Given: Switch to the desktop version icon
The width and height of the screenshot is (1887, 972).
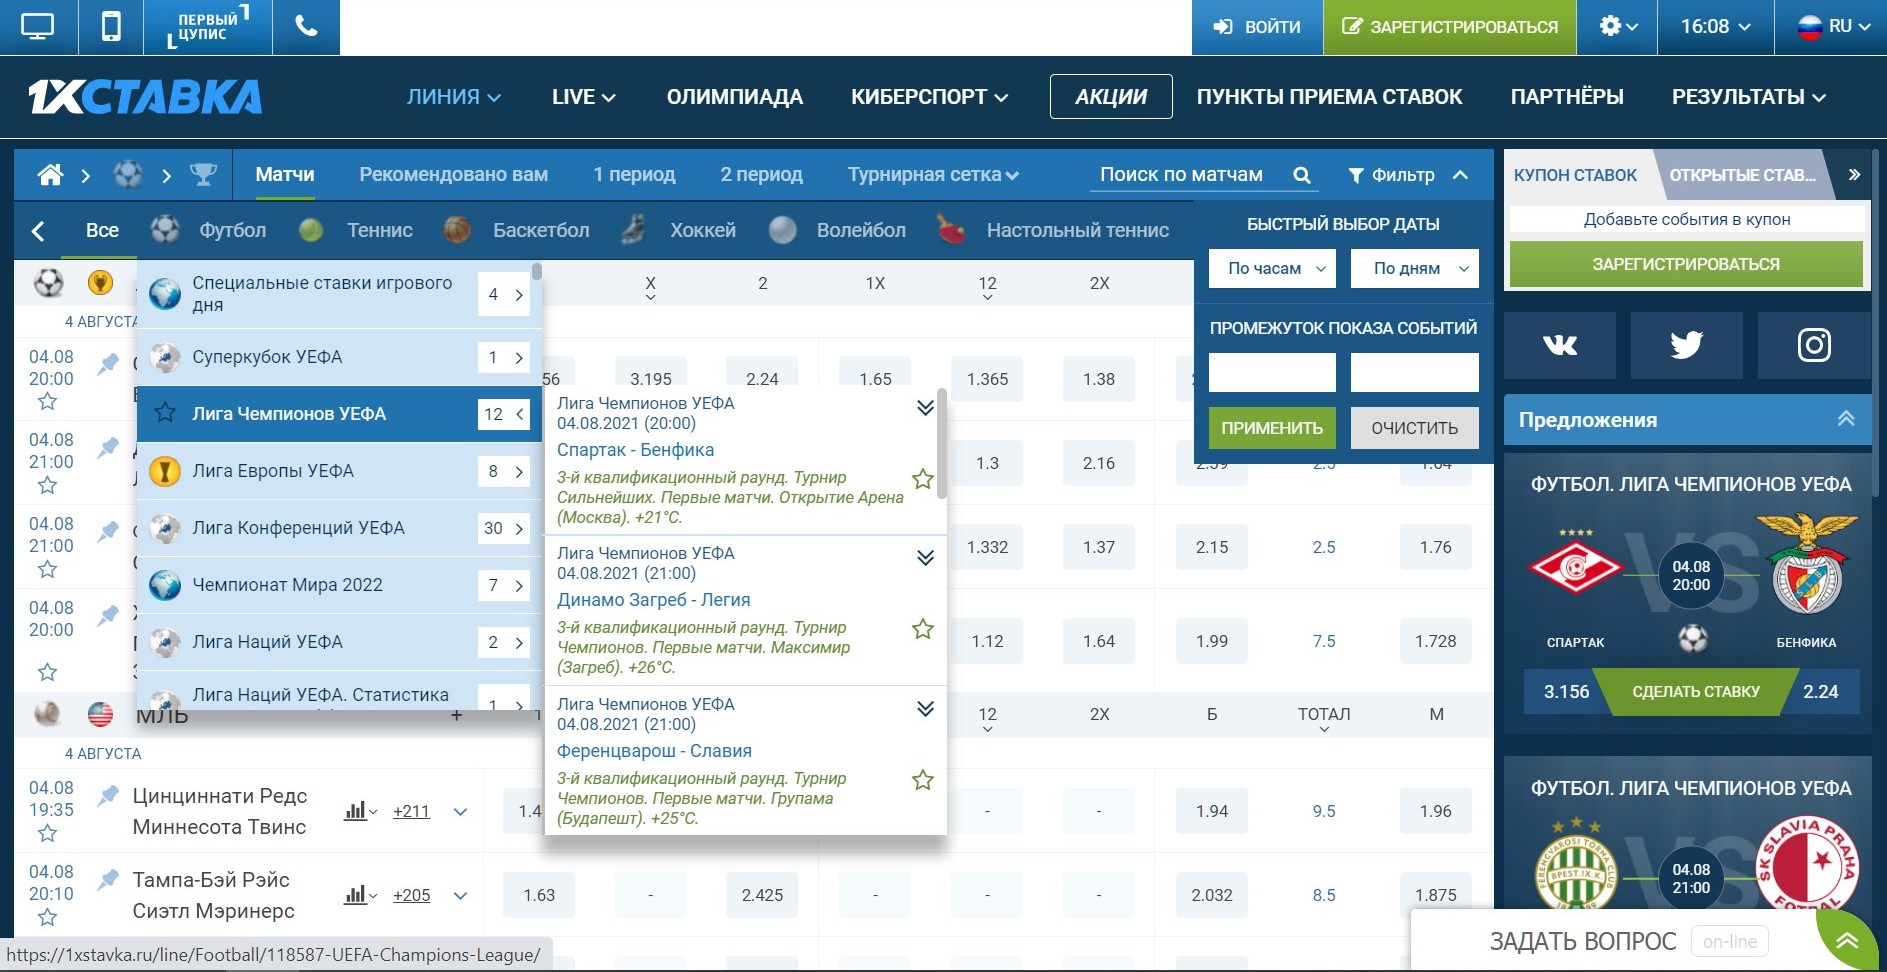Looking at the screenshot, I should pyautogui.click(x=37, y=27).
